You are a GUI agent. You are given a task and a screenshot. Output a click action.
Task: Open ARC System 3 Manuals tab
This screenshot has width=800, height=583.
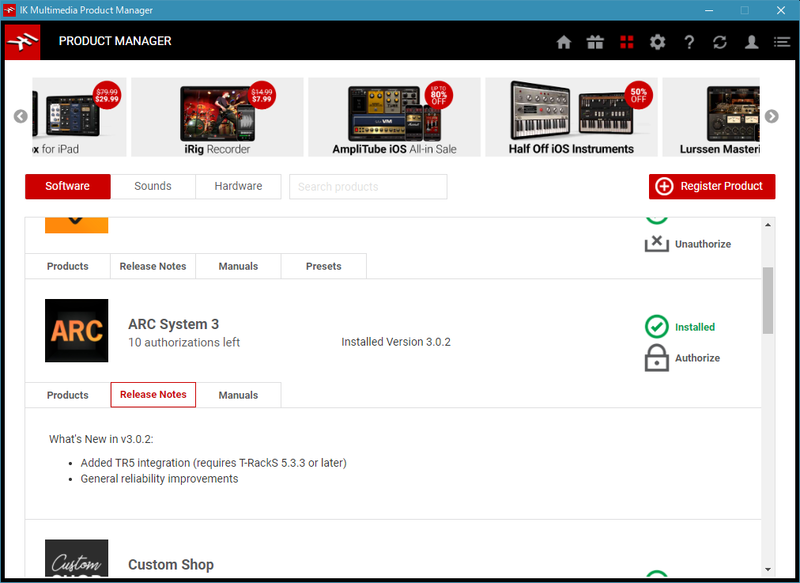(238, 395)
